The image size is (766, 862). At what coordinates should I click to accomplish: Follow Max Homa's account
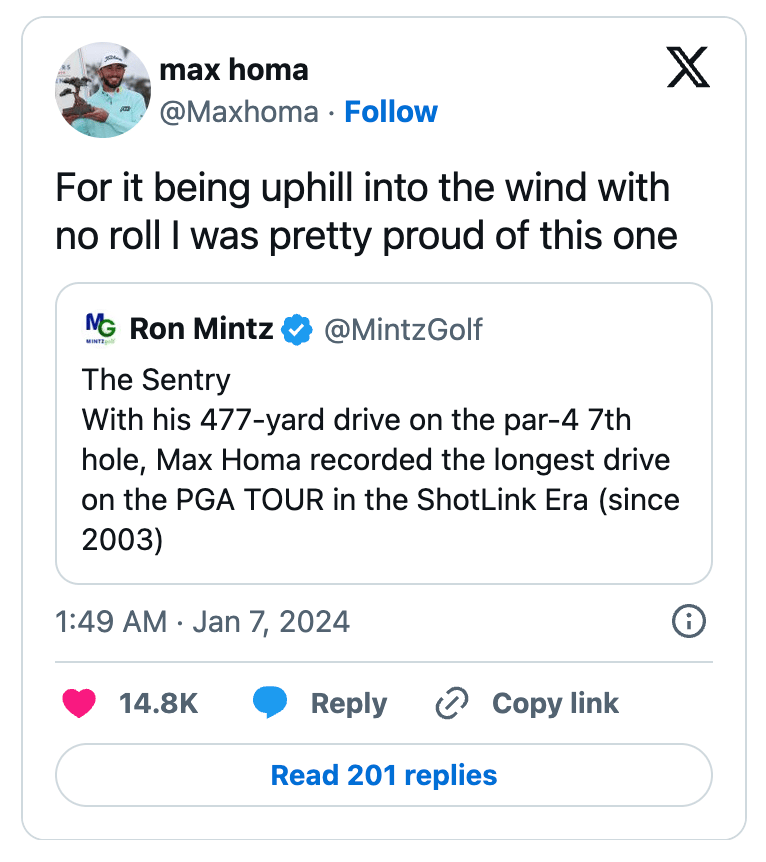391,111
